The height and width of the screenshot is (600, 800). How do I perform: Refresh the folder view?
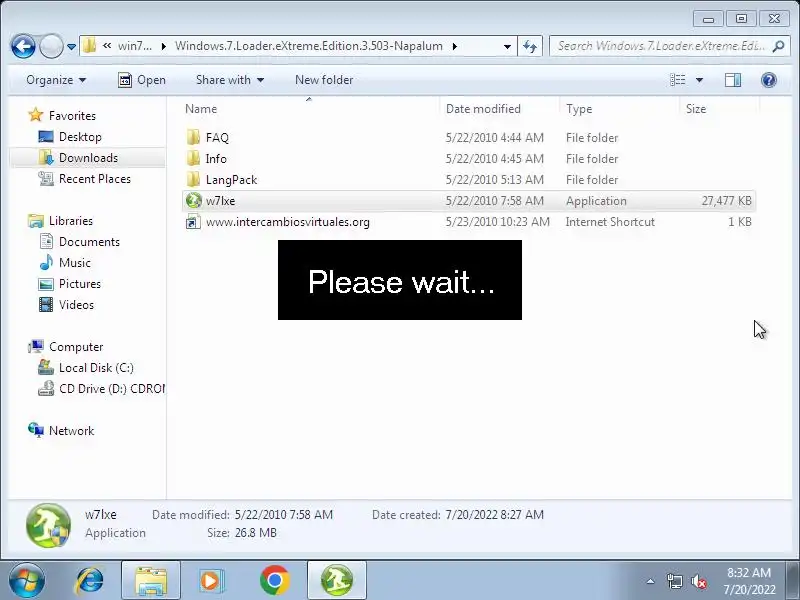pos(530,46)
